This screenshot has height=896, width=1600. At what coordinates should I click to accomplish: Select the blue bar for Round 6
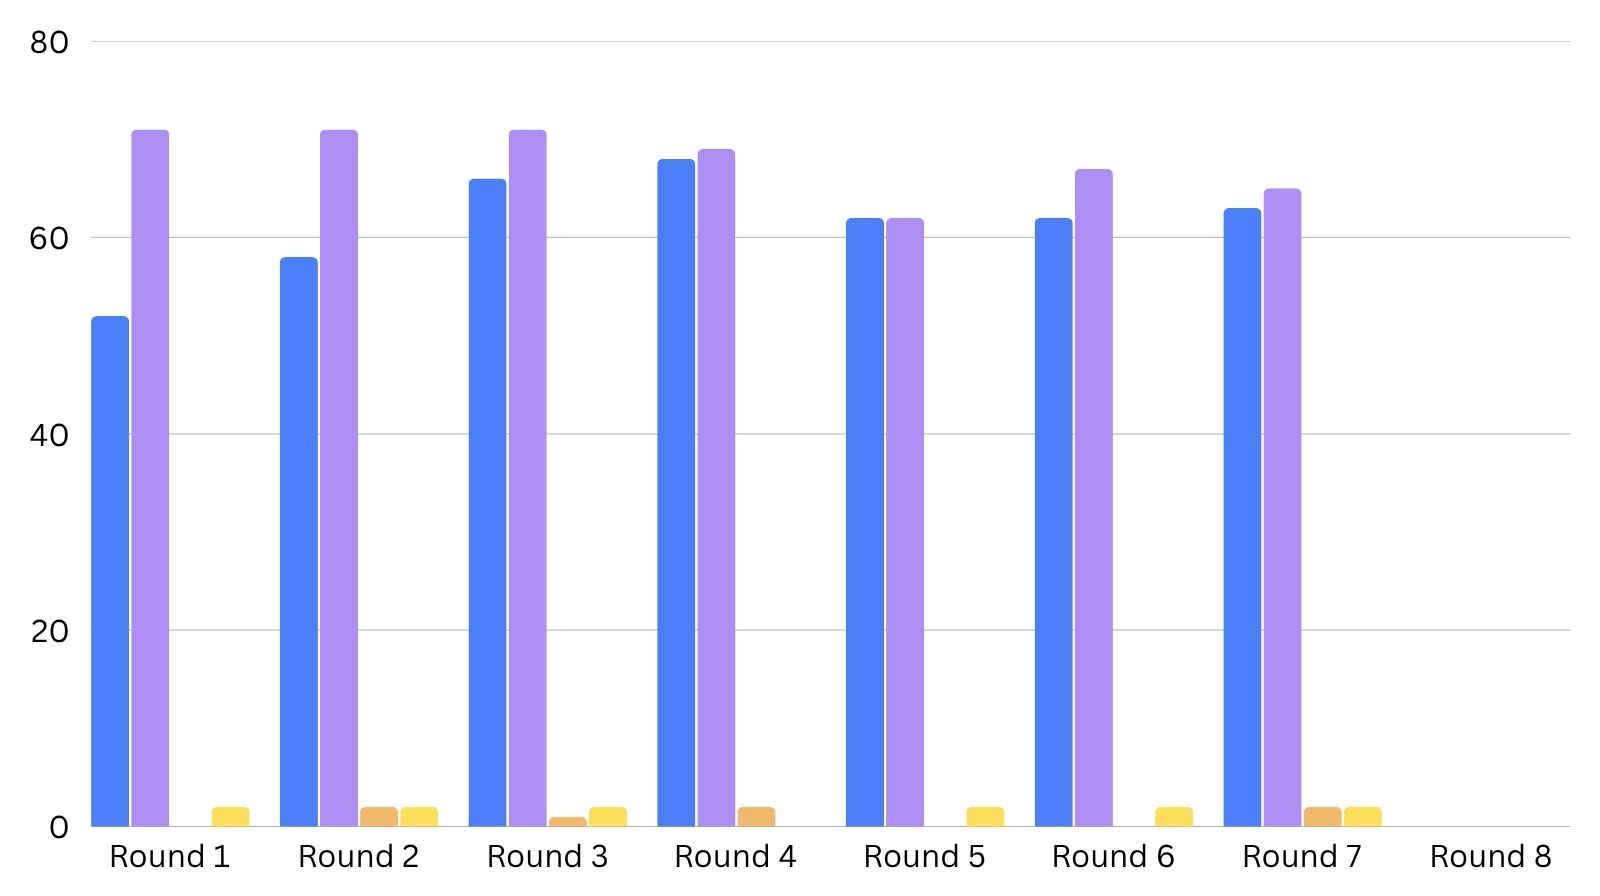pyautogui.click(x=1053, y=522)
